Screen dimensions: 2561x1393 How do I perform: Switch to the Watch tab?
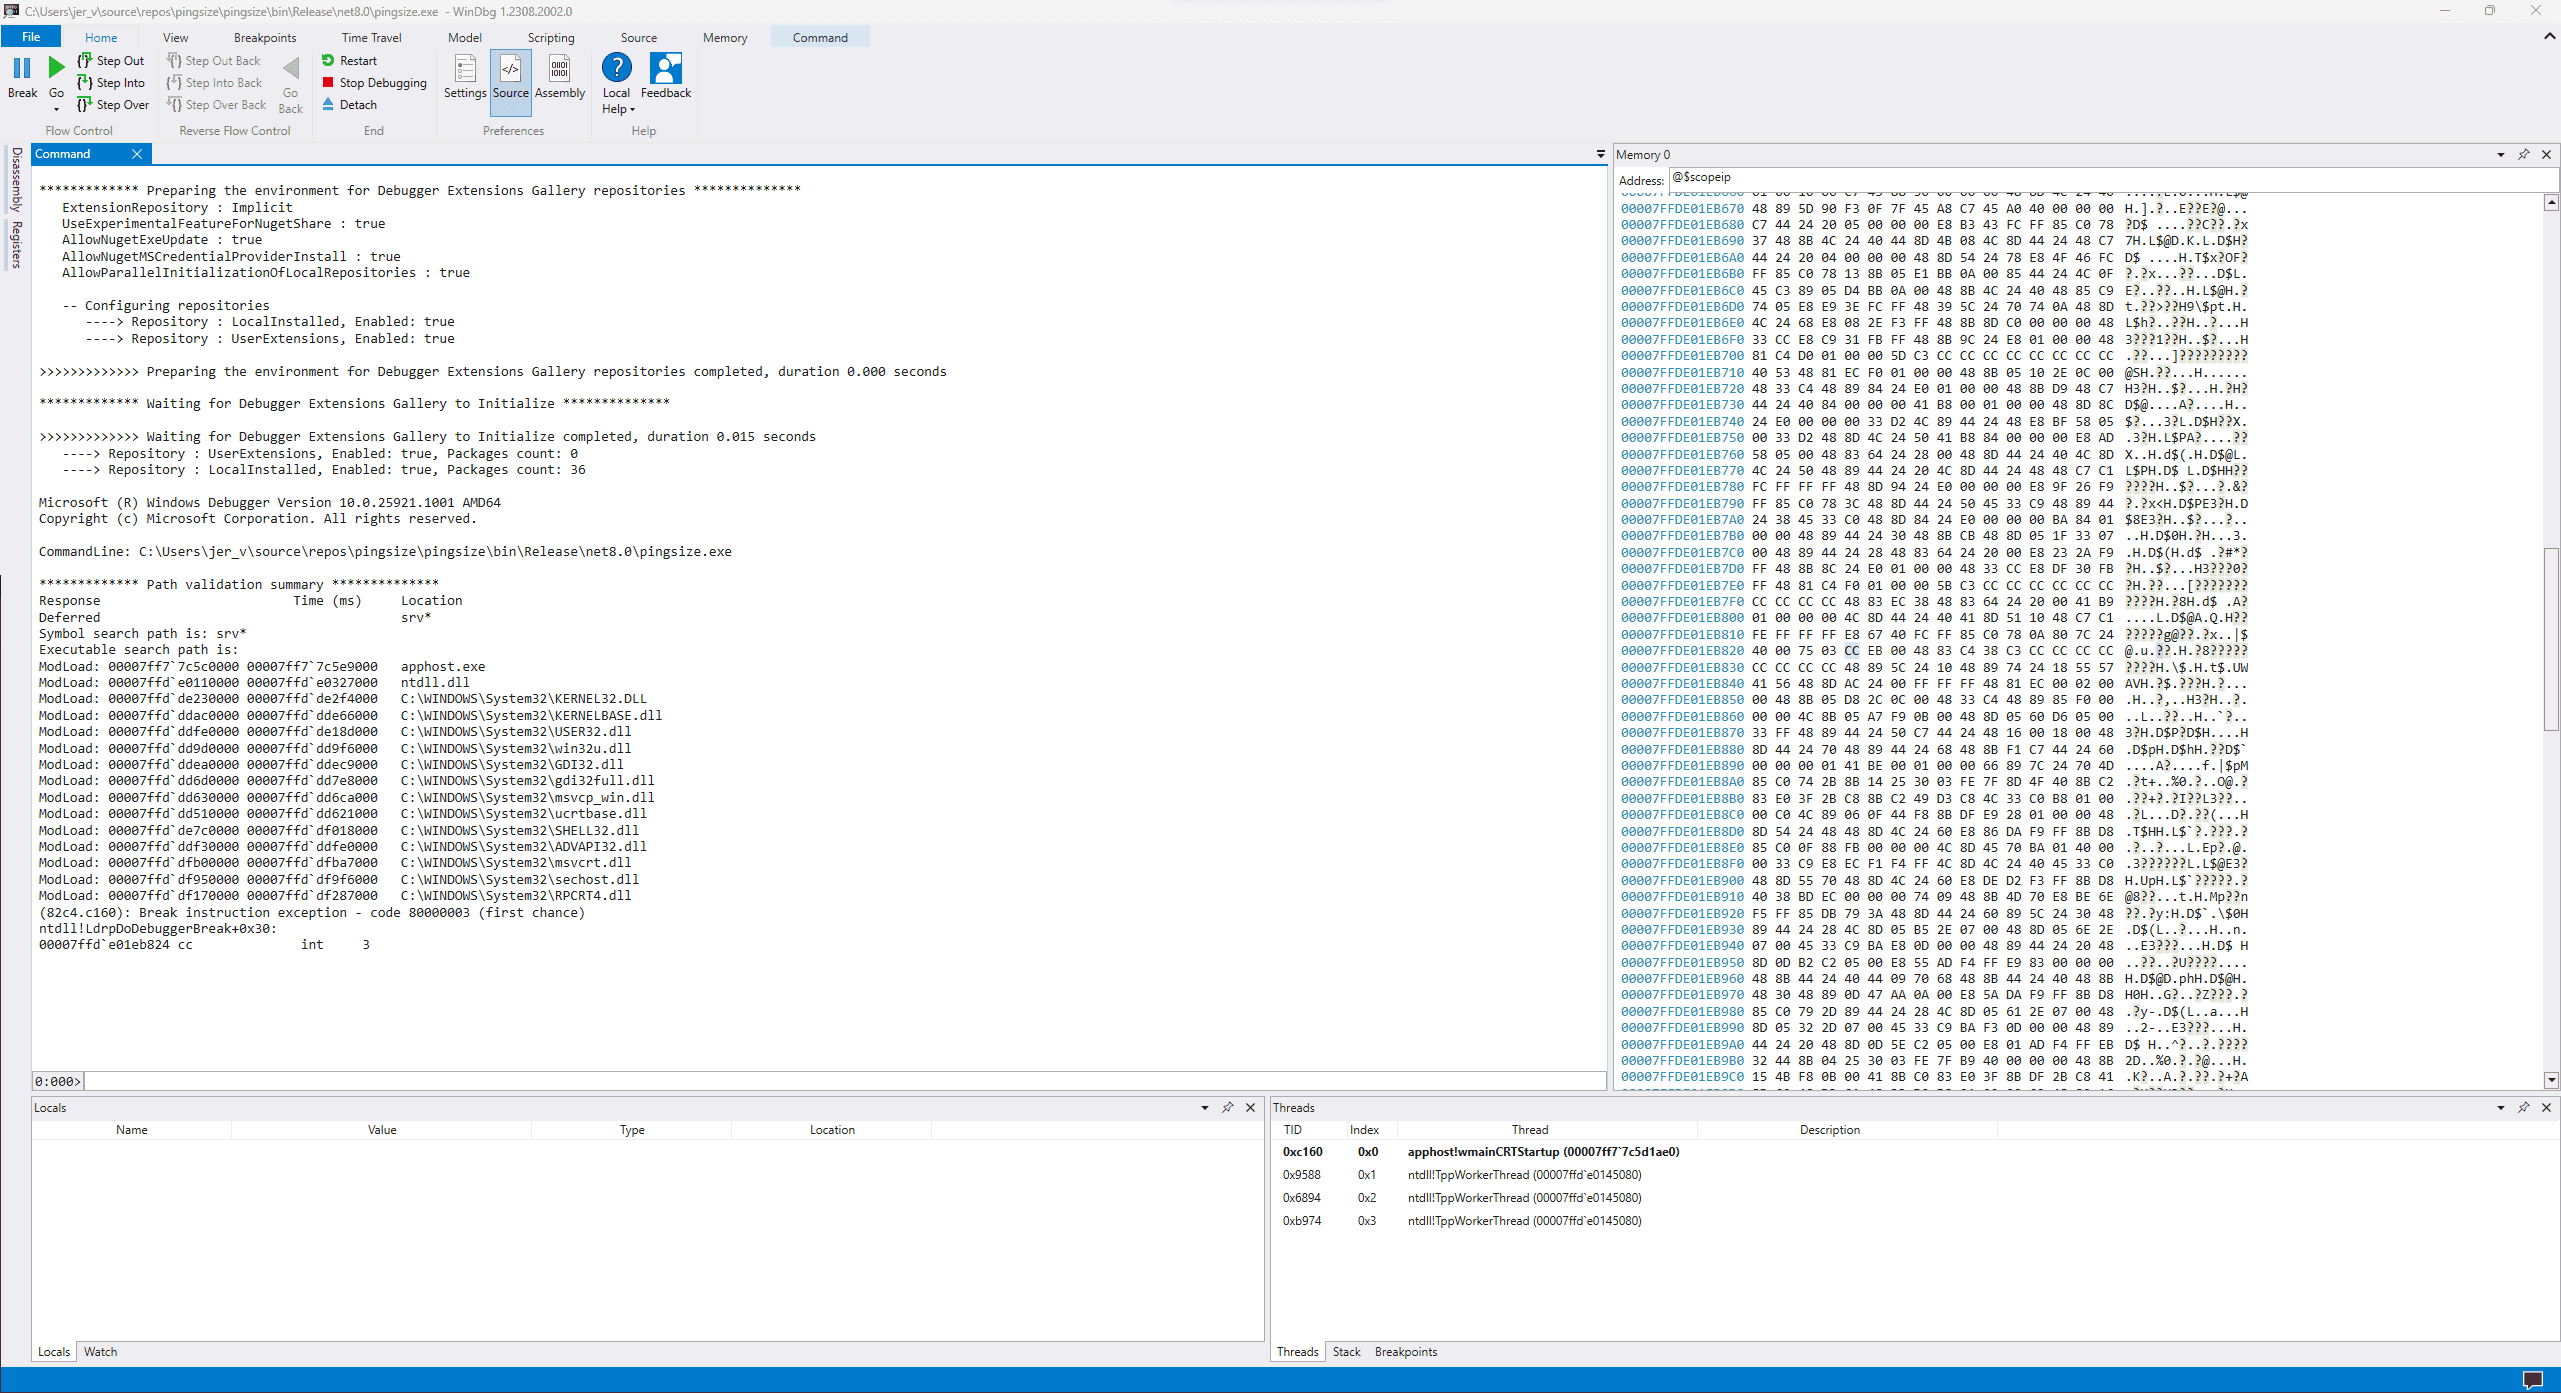(x=100, y=1352)
